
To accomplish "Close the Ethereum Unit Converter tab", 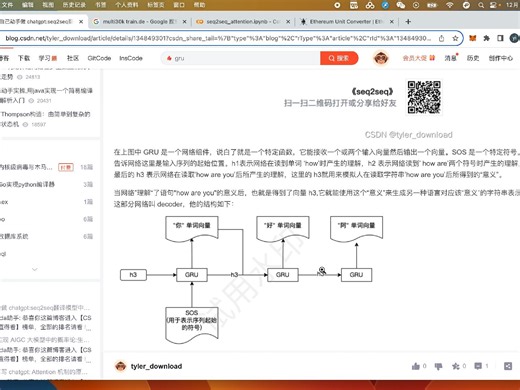I will tap(392, 22).
